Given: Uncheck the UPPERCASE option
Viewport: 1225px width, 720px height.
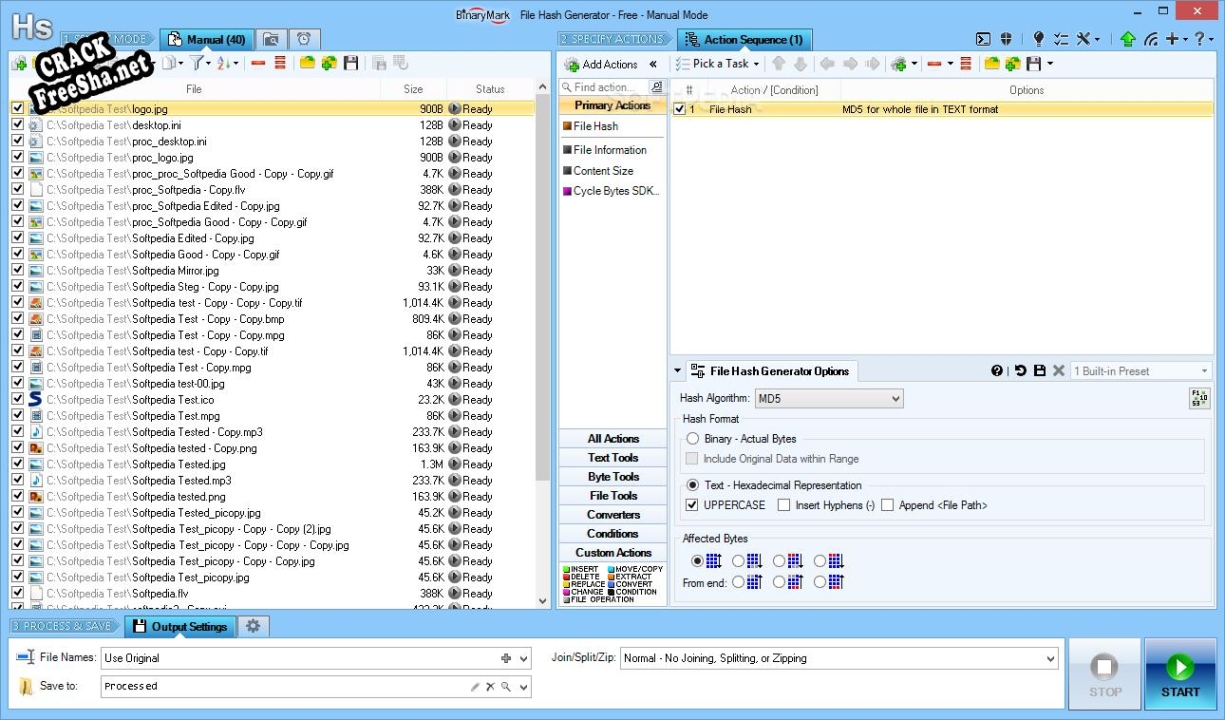Looking at the screenshot, I should pos(692,505).
